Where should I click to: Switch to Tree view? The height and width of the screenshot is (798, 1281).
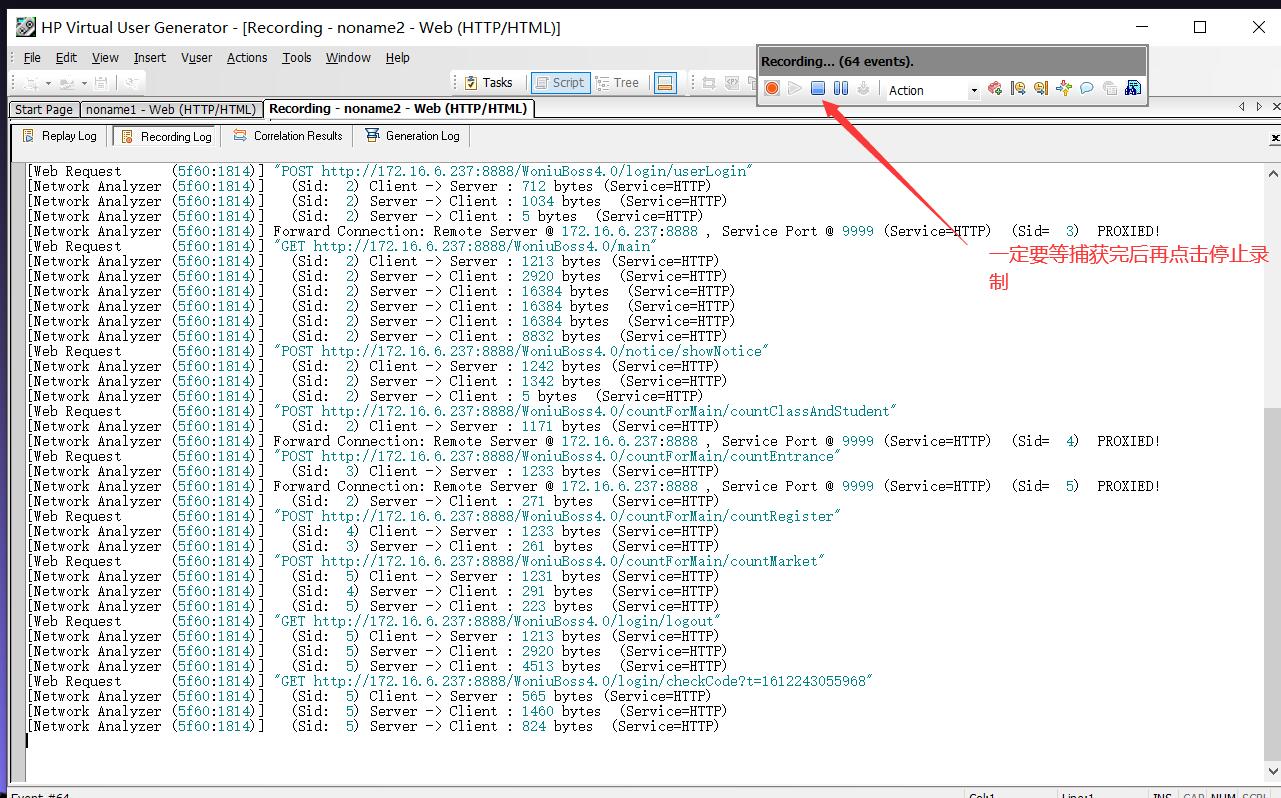click(618, 83)
